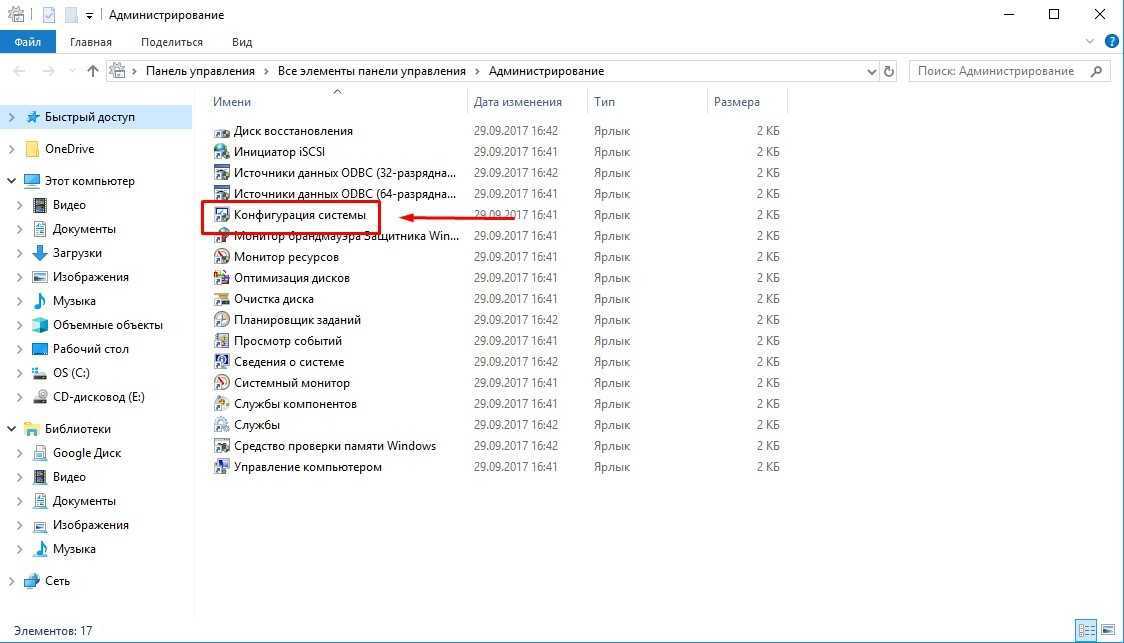The image size is (1124, 643).
Task: Sort by the Дата изменения column header
Action: coord(517,102)
